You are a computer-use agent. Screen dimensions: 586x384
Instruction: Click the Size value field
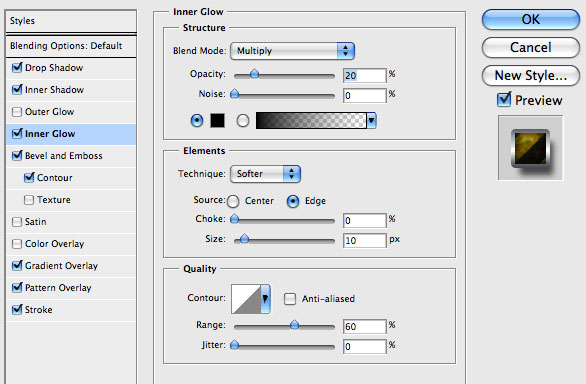pos(365,240)
